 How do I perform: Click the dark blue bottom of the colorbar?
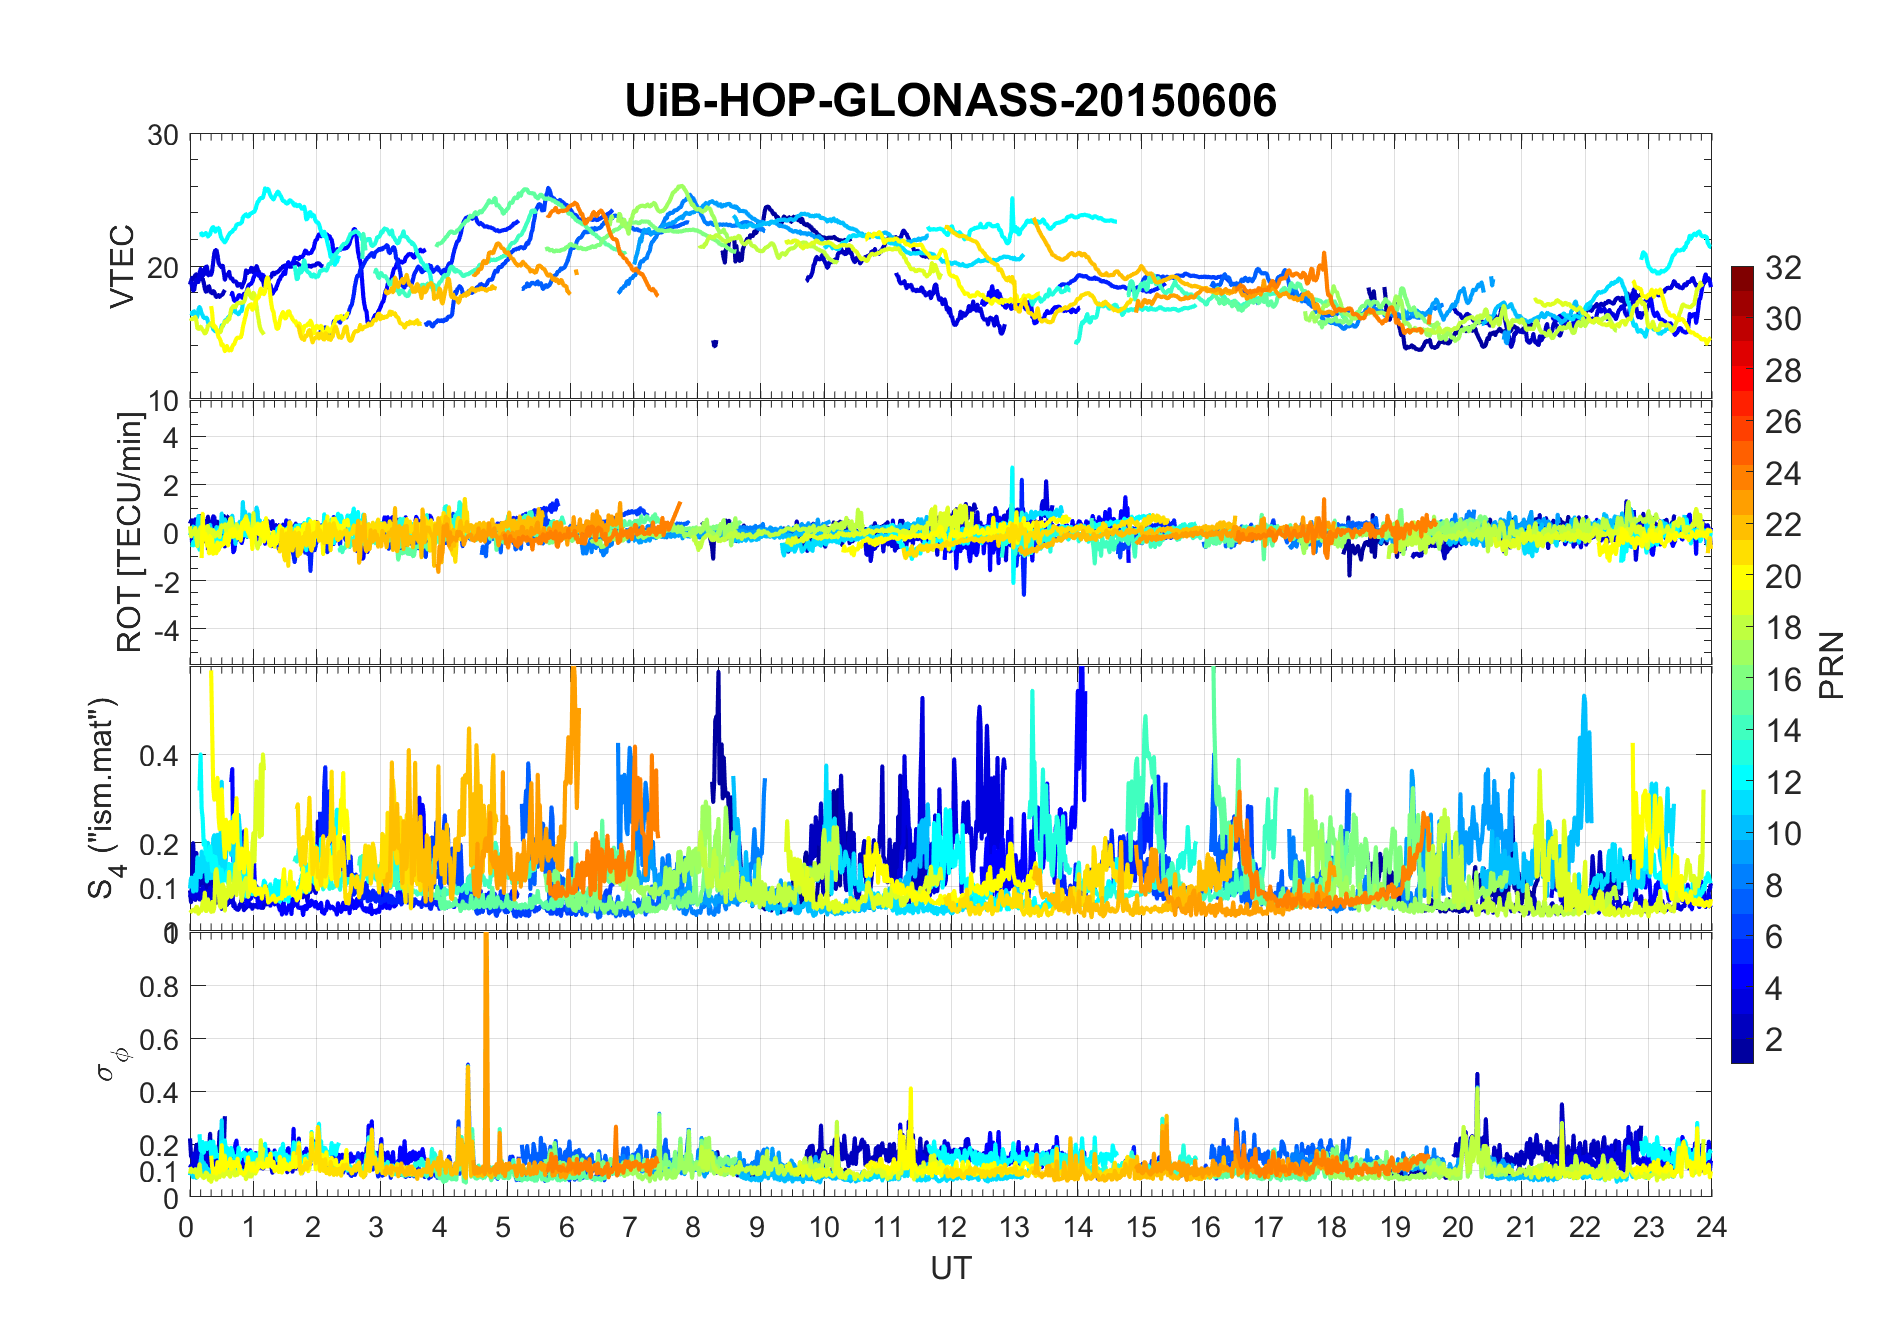point(1742,1053)
